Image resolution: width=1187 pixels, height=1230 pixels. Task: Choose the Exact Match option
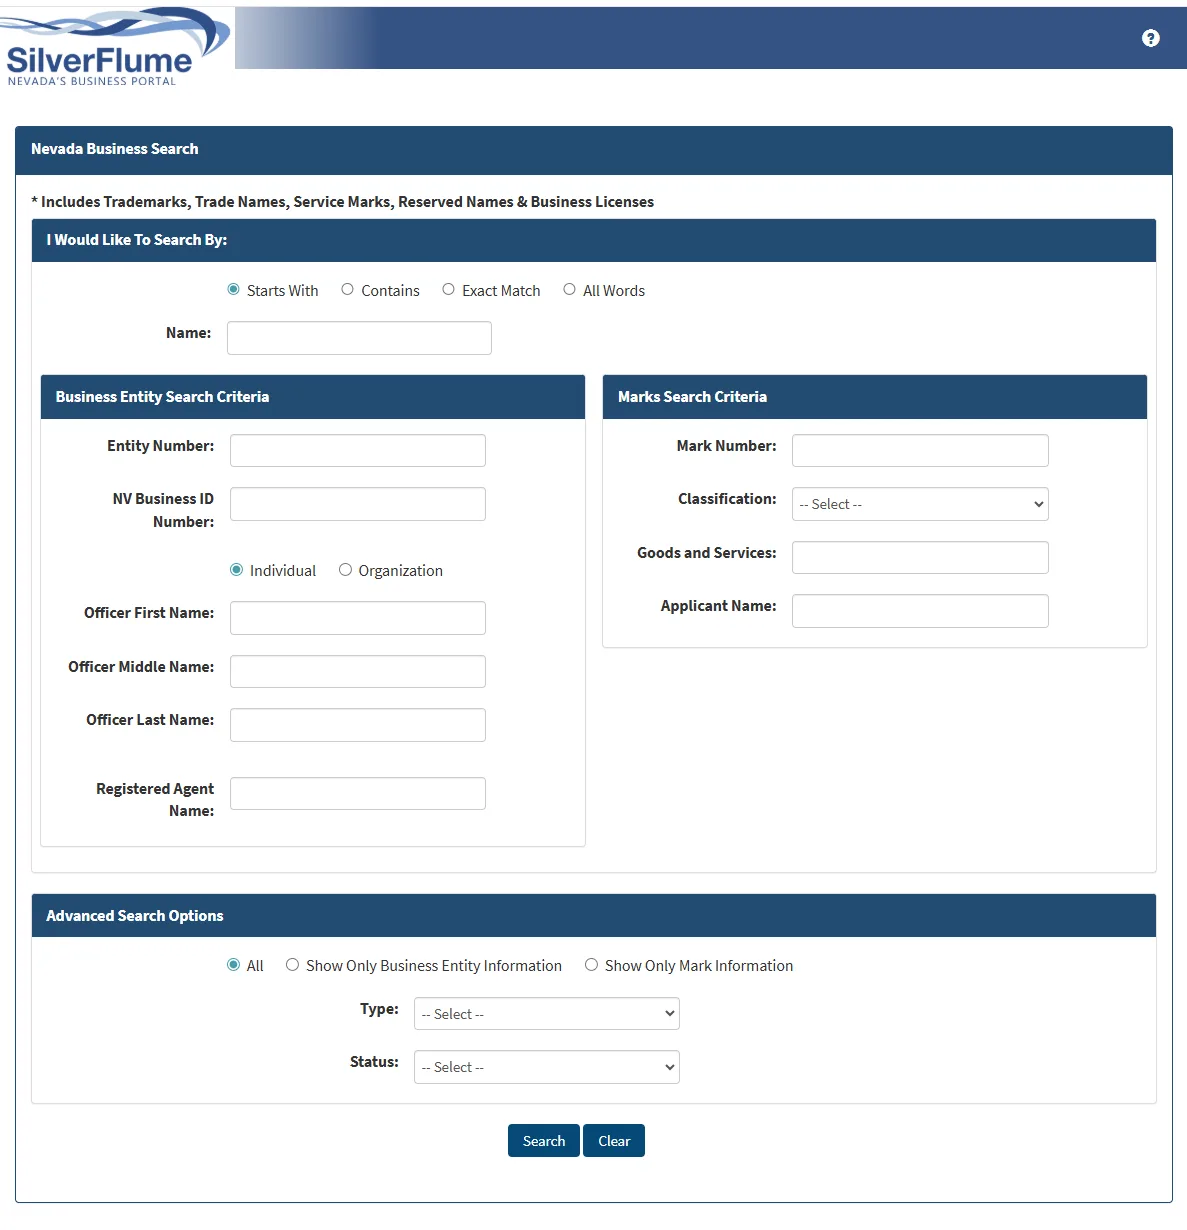tap(448, 289)
